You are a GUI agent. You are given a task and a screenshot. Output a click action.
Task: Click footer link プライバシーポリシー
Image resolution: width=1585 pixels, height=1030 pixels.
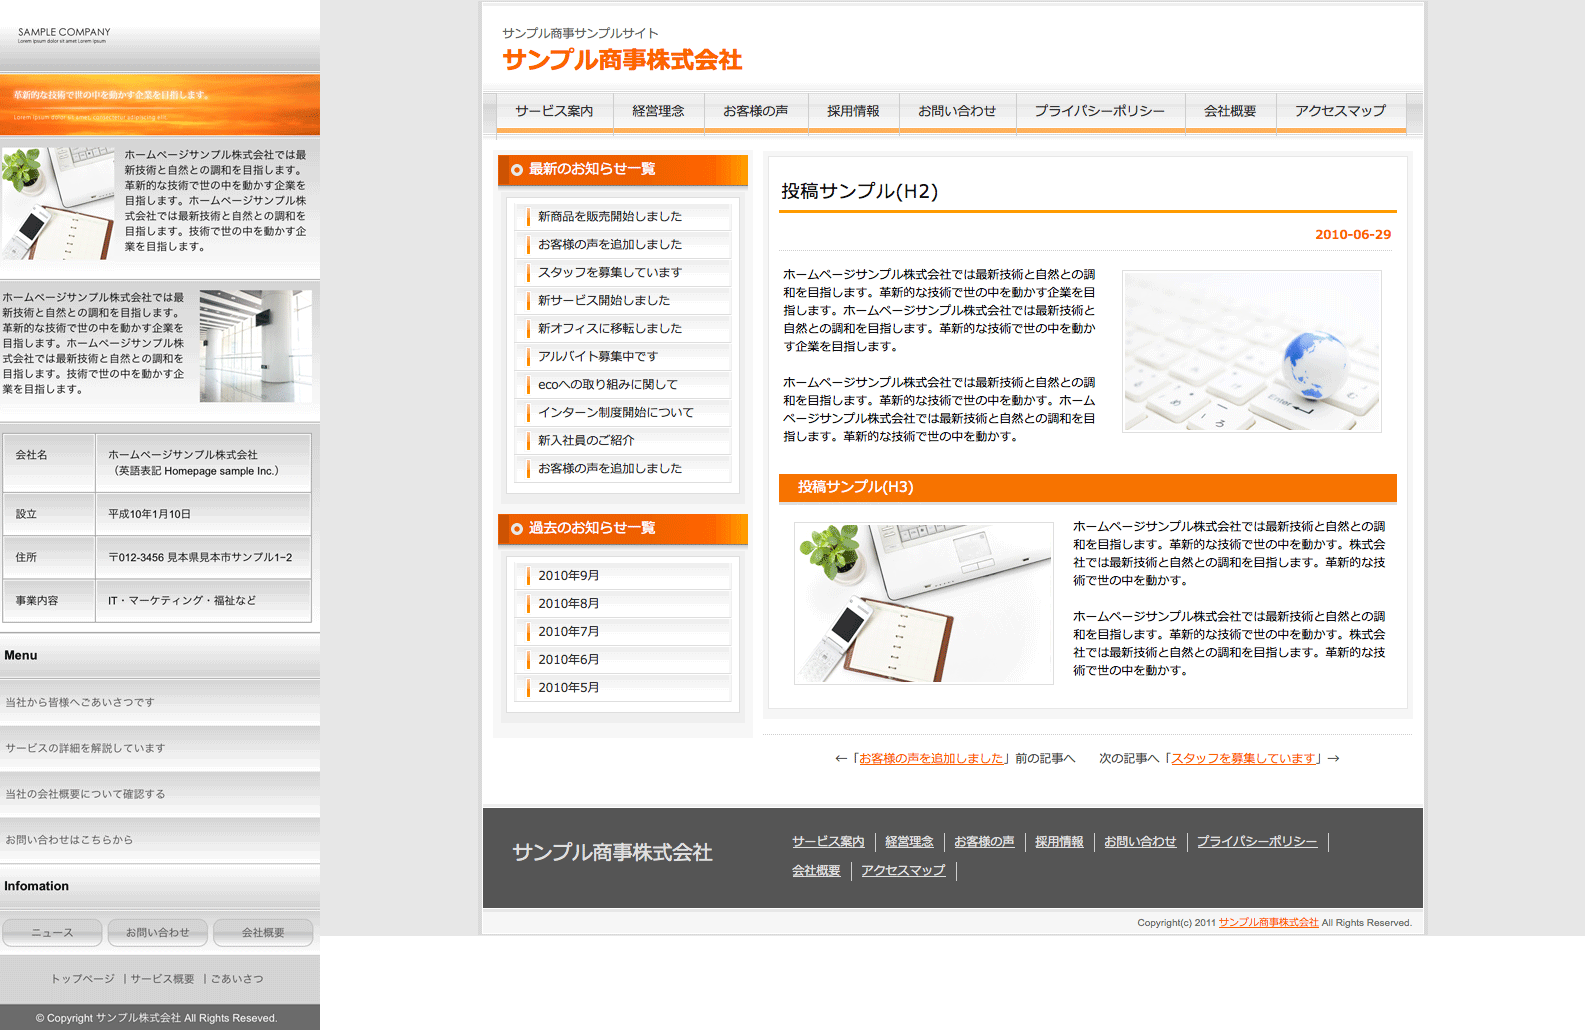1256,842
